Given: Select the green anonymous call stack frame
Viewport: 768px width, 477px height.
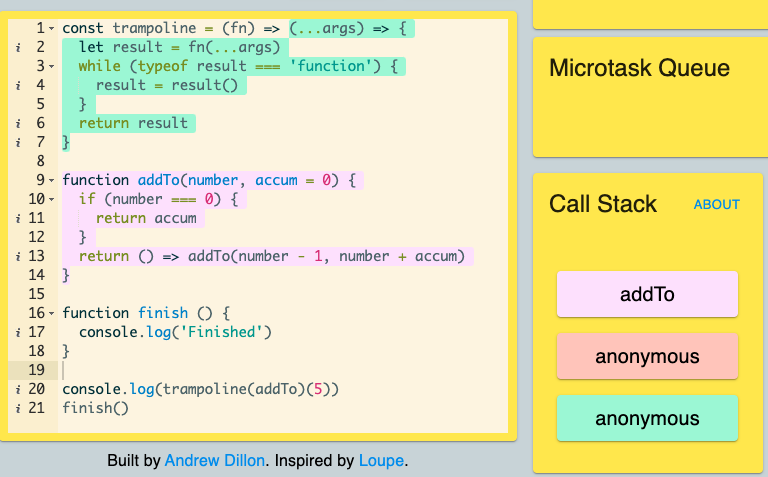Looking at the screenshot, I should (647, 418).
